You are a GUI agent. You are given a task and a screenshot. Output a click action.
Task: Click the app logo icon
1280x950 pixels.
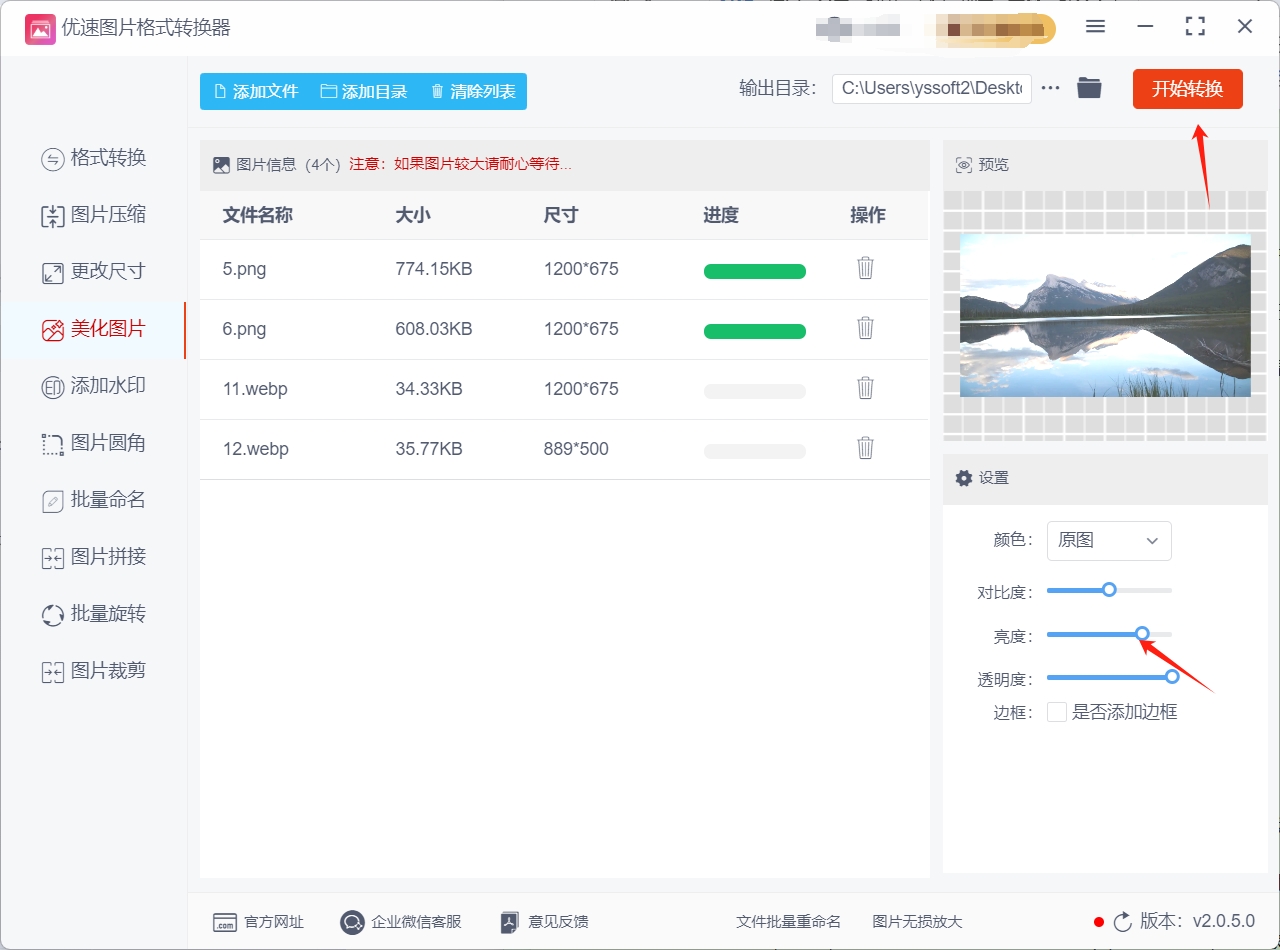tap(40, 28)
